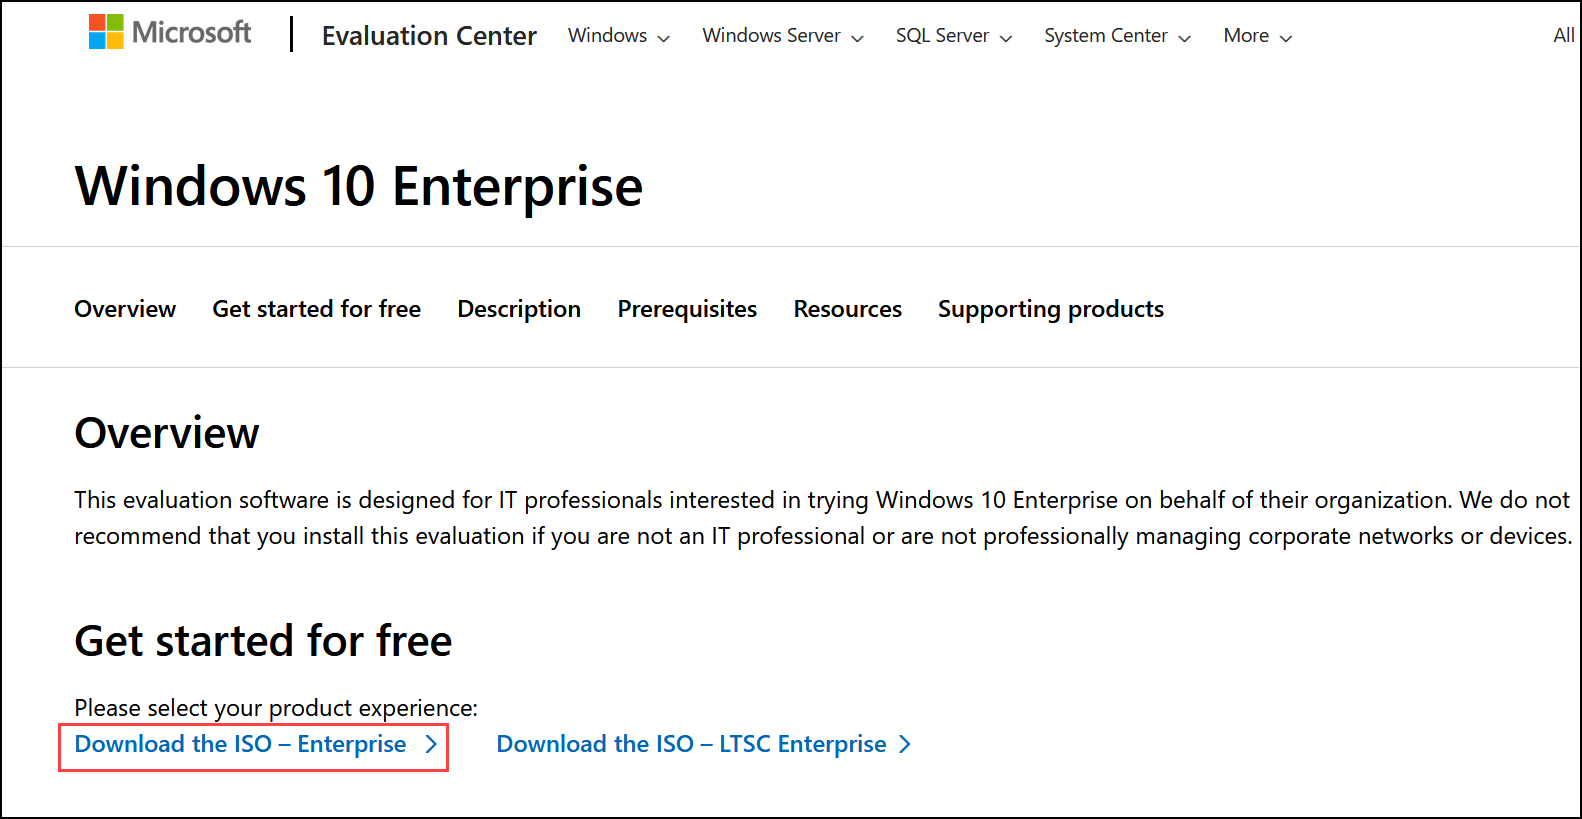1582x819 pixels.
Task: Click the Get started for free heading
Action: point(264,641)
